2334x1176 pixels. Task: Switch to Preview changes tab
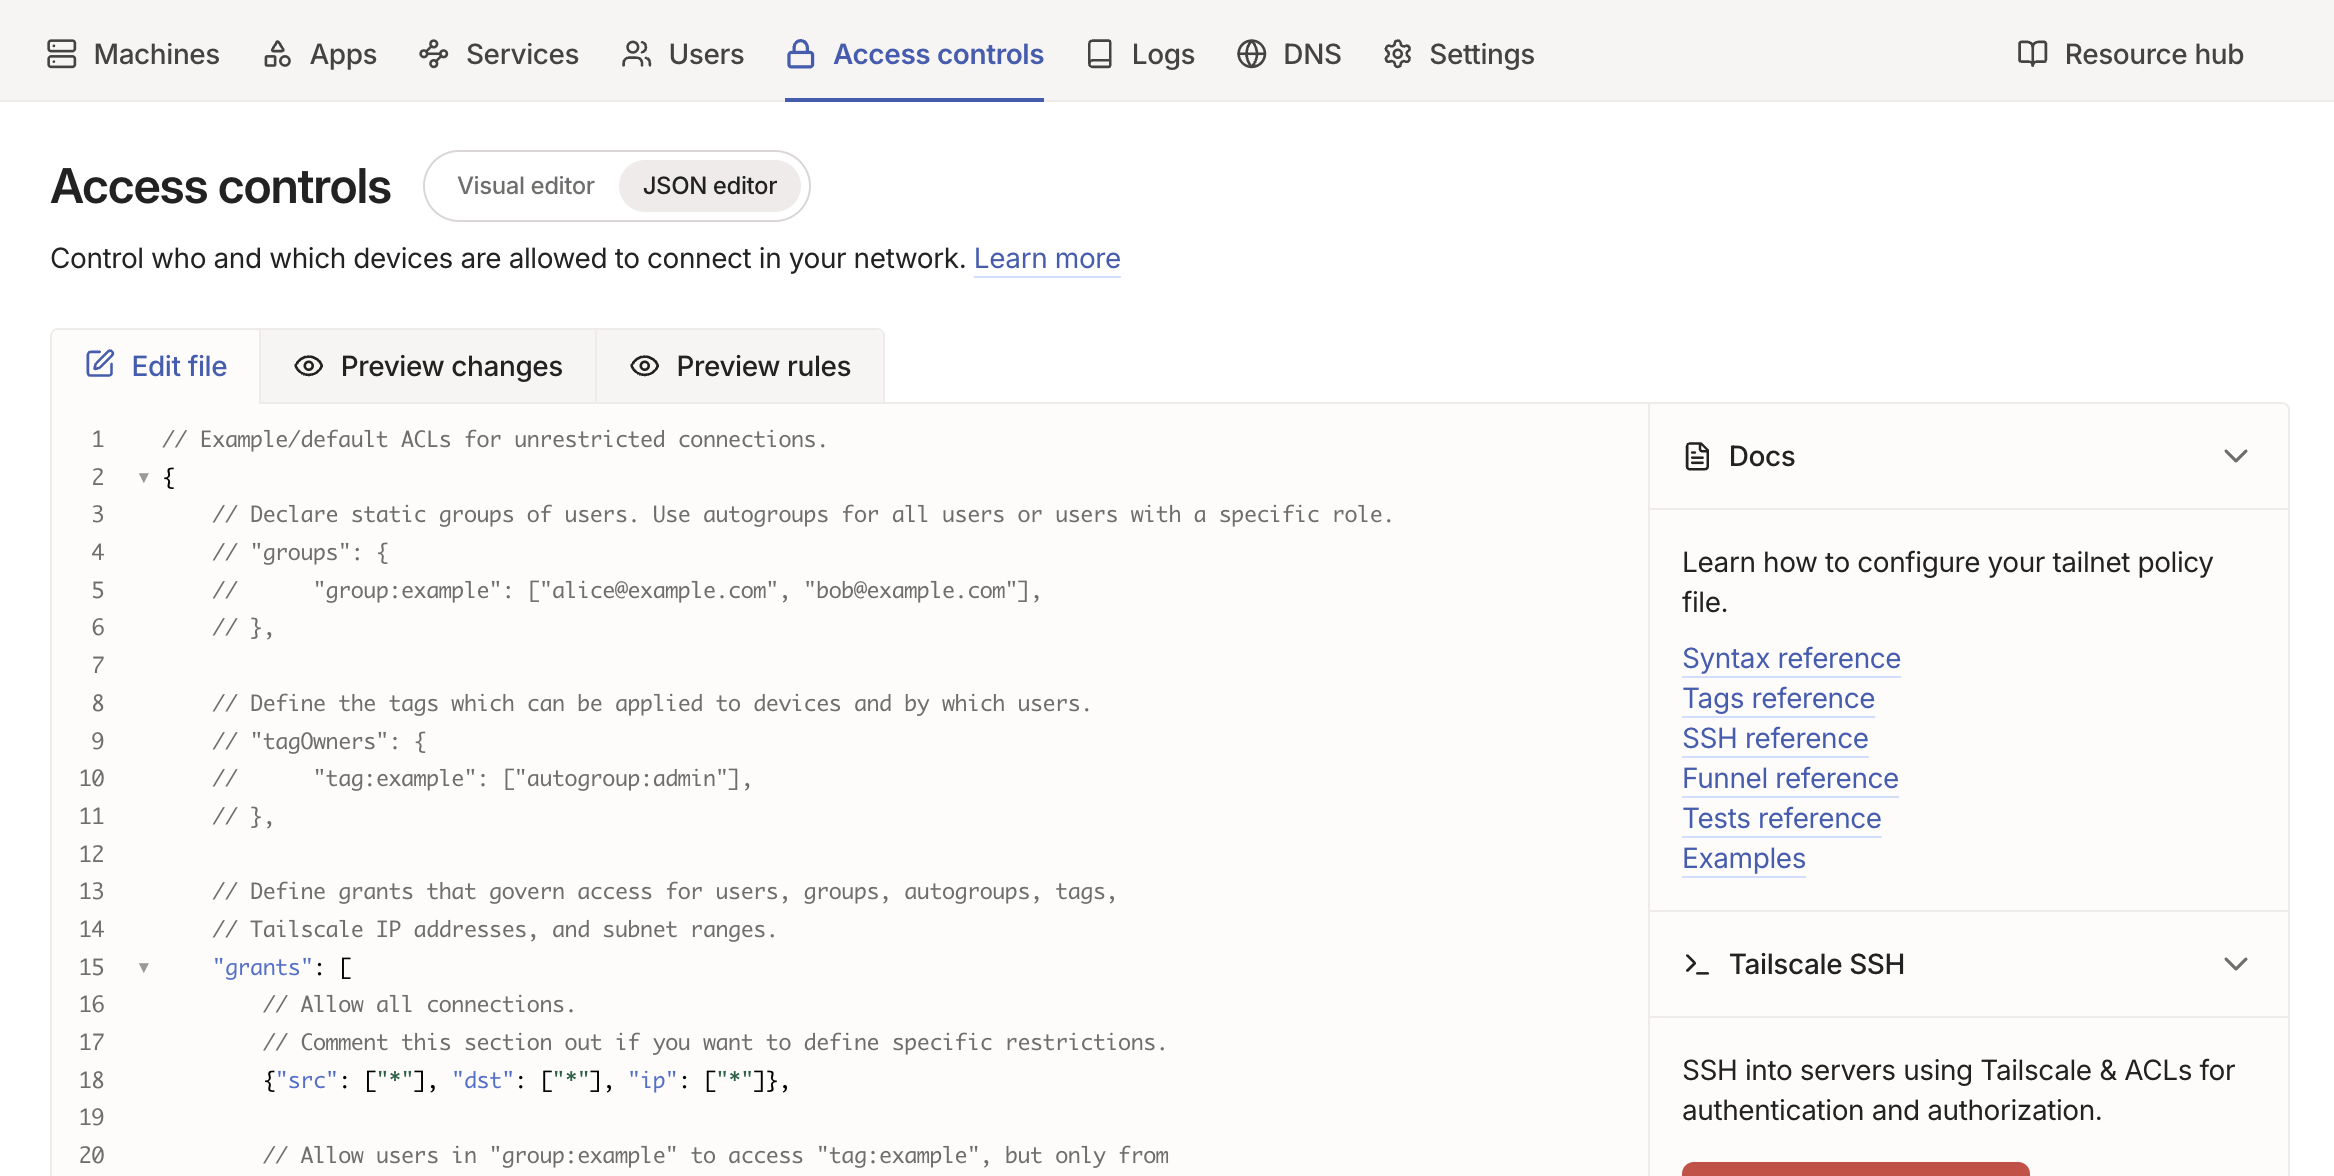pos(428,367)
